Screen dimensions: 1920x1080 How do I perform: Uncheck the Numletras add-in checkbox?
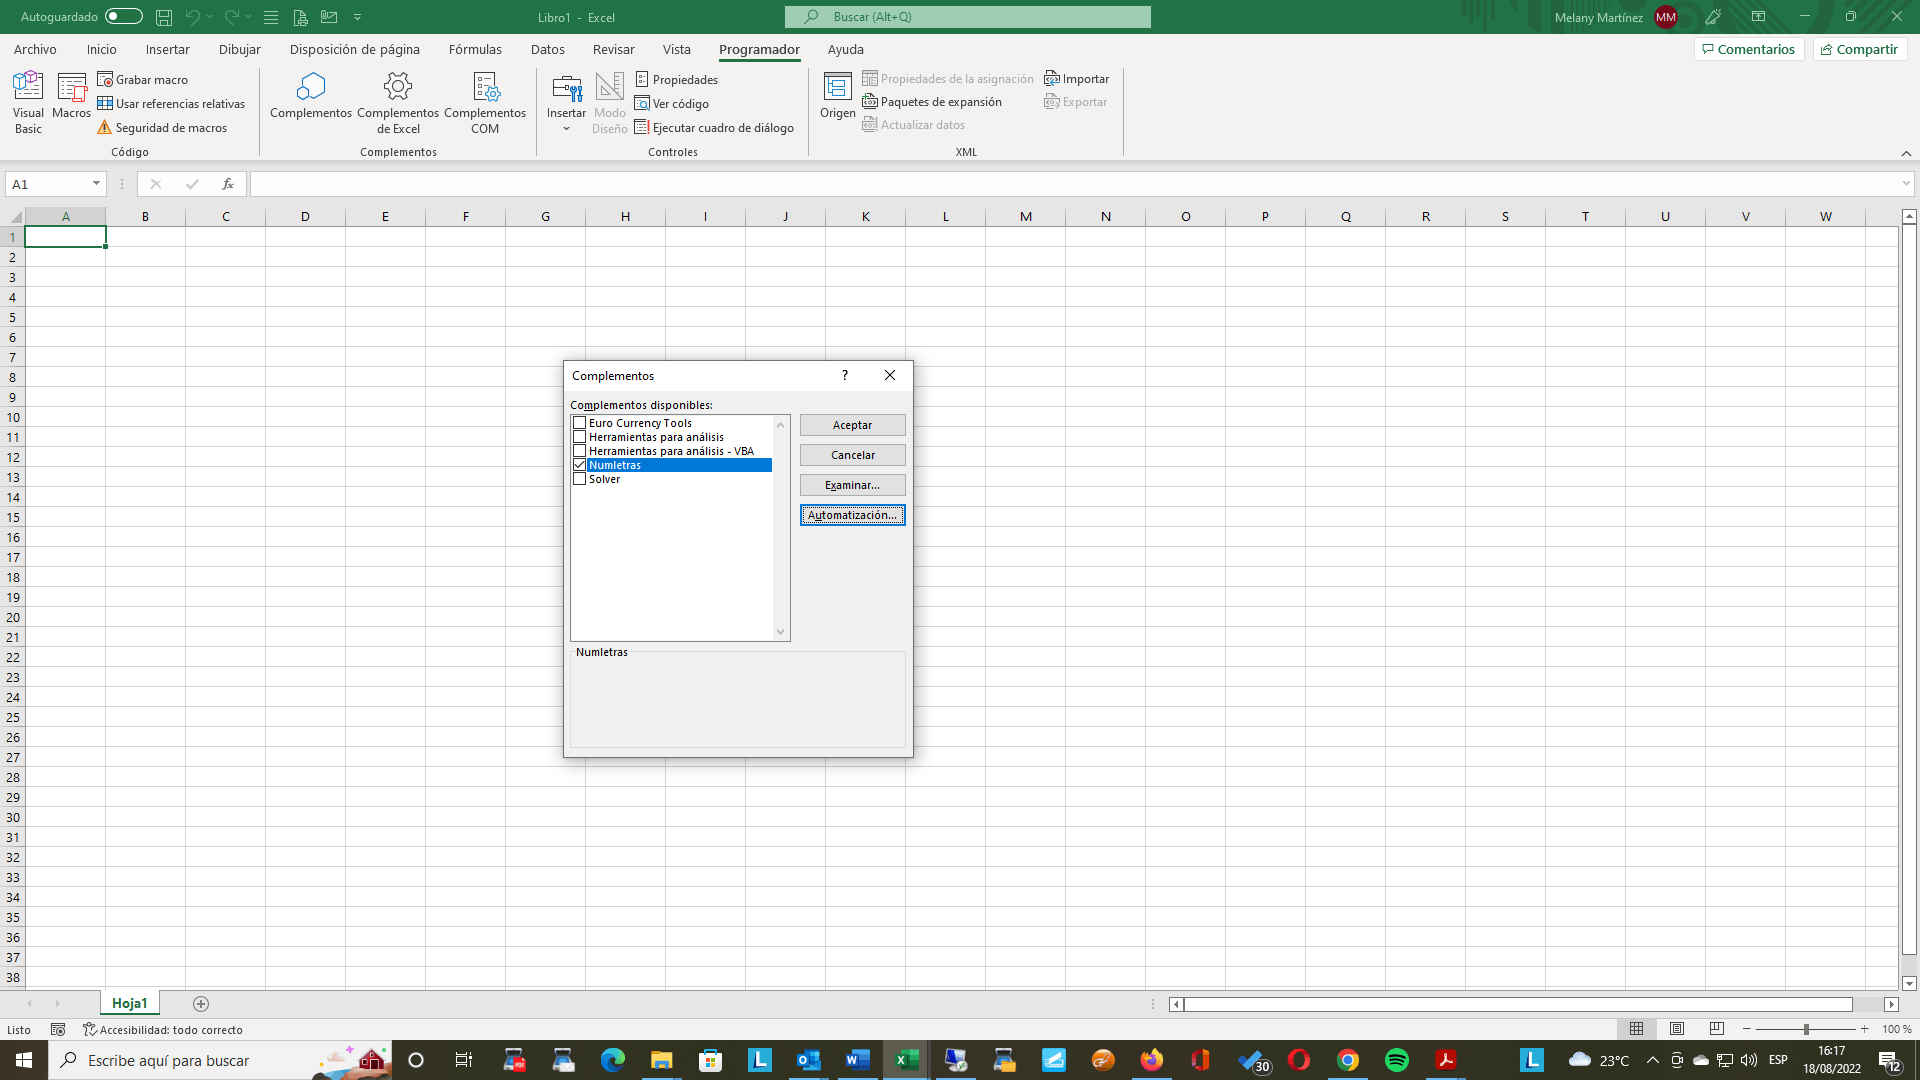click(579, 465)
